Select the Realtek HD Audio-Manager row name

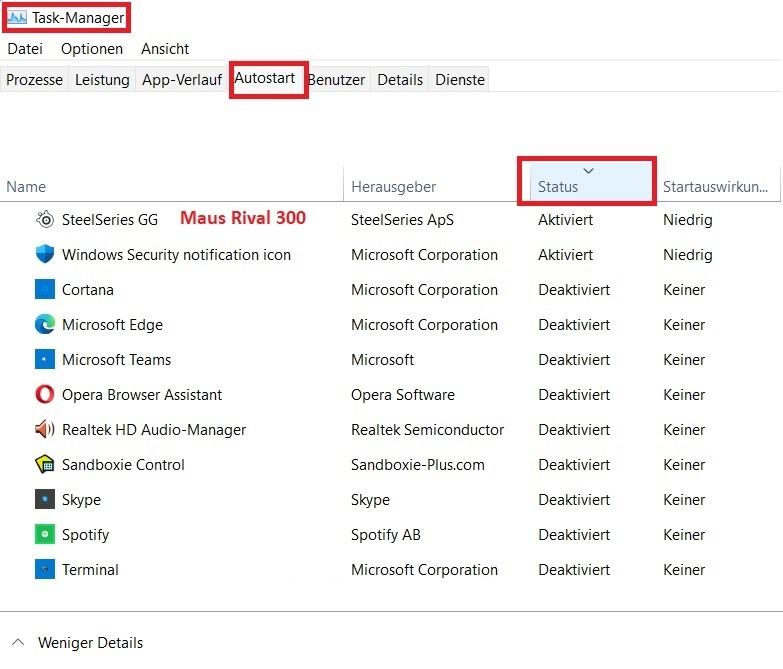click(x=154, y=430)
